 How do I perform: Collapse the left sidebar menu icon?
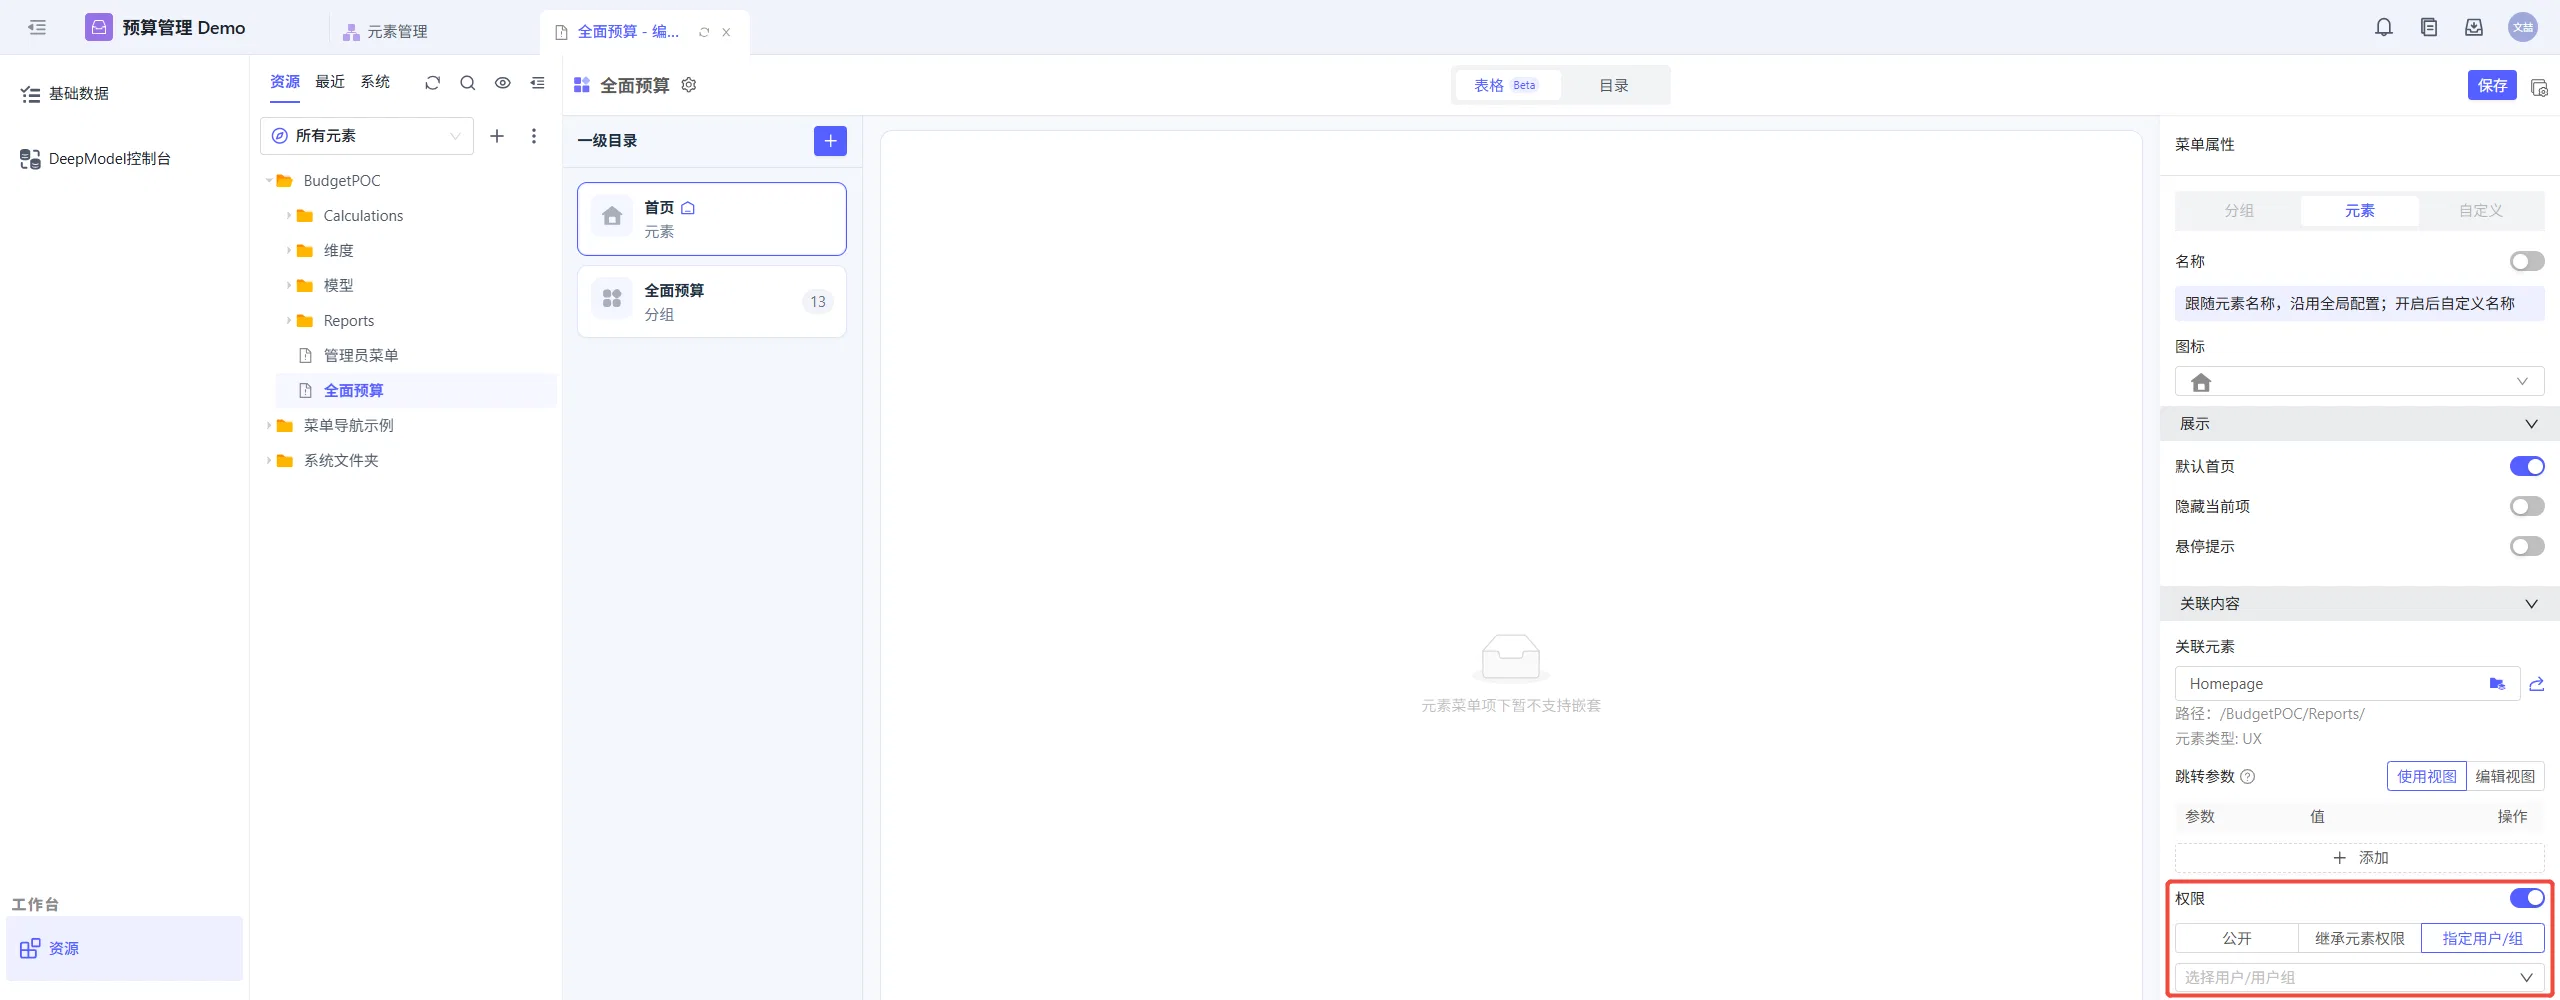pyautogui.click(x=37, y=28)
